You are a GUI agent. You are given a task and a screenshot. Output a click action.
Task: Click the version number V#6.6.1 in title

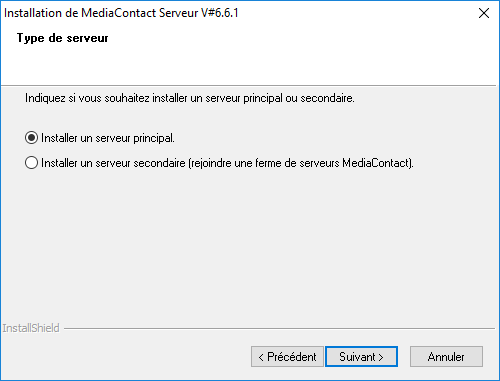(220, 13)
